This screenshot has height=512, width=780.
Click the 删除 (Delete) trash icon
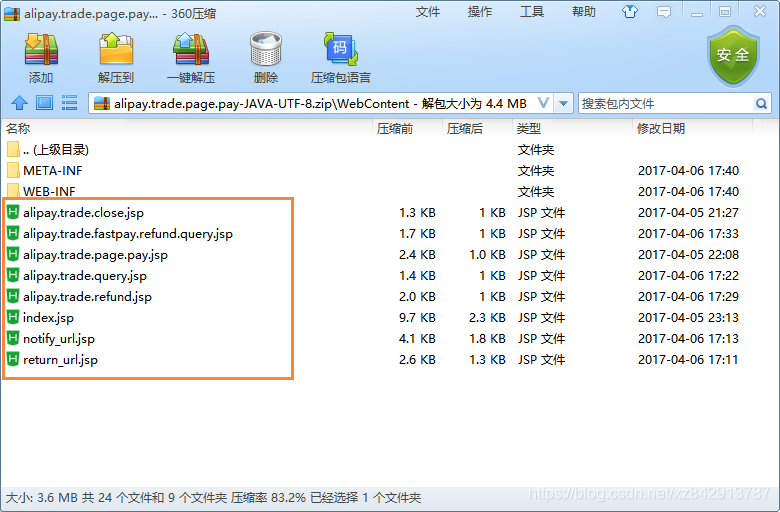266,49
